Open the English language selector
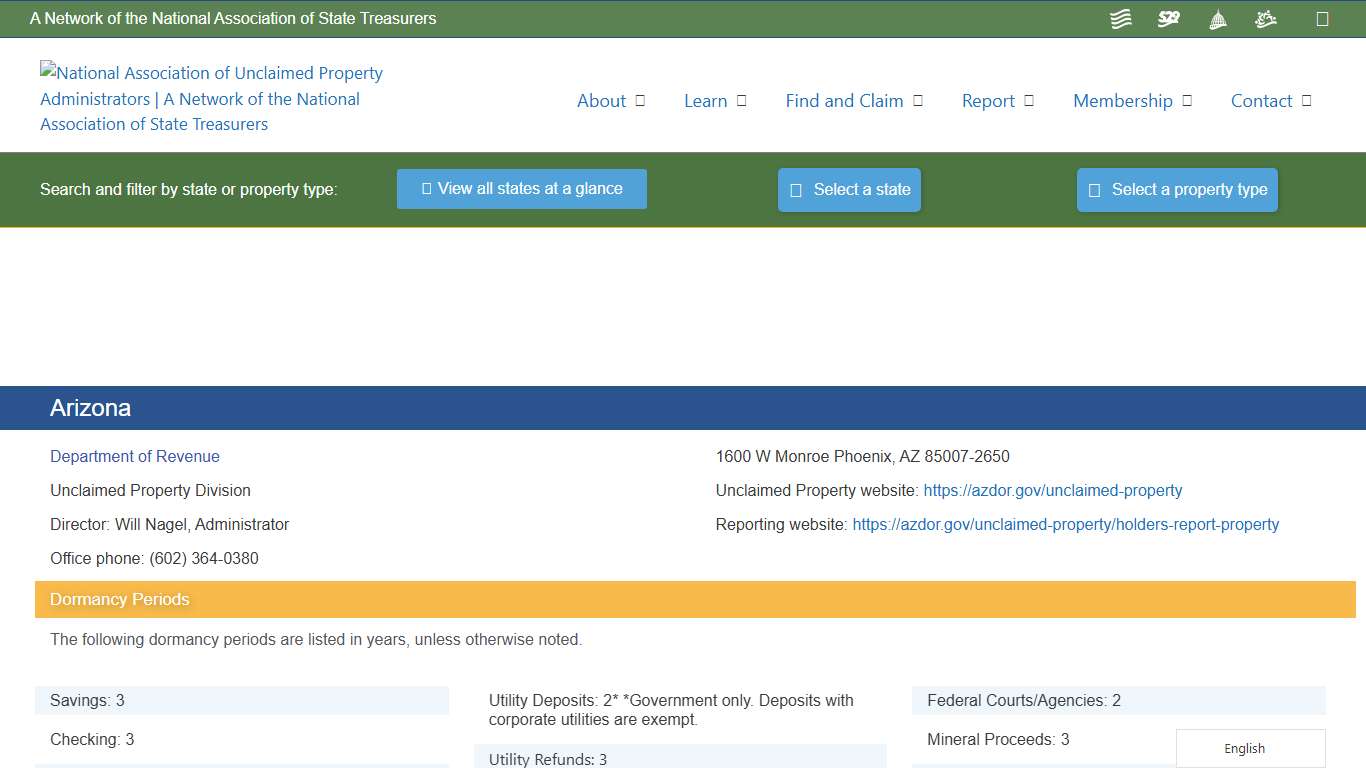Screen dimensions: 1366x768 click(x=1244, y=748)
